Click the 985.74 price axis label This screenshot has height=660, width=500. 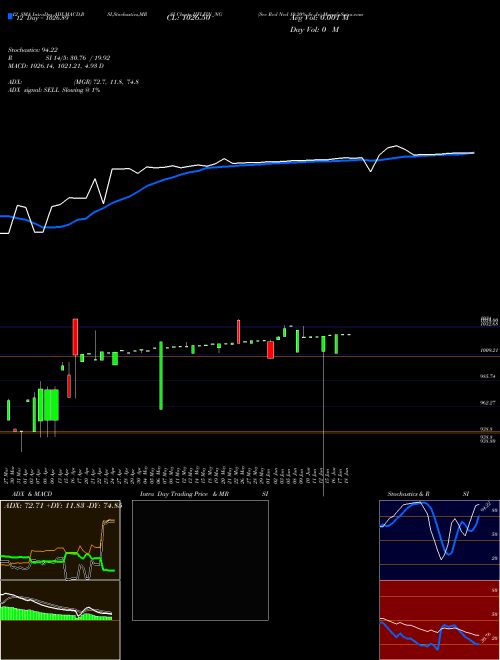489,376
